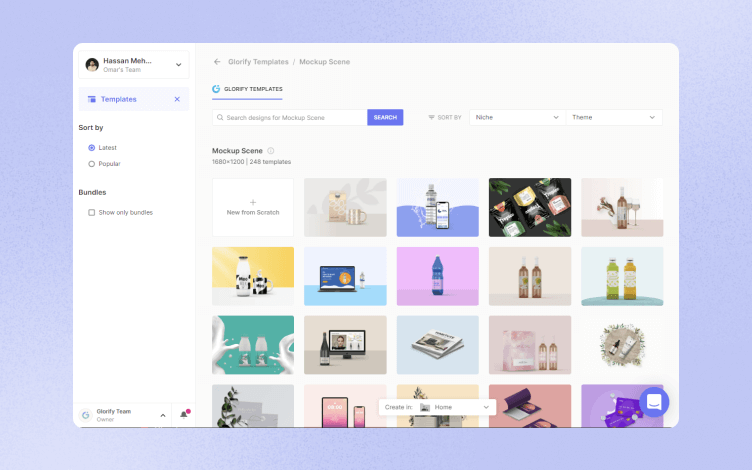The width and height of the screenshot is (752, 470).
Task: Open the floral wreath cosmetics mockup
Action: pyautogui.click(x=622, y=345)
